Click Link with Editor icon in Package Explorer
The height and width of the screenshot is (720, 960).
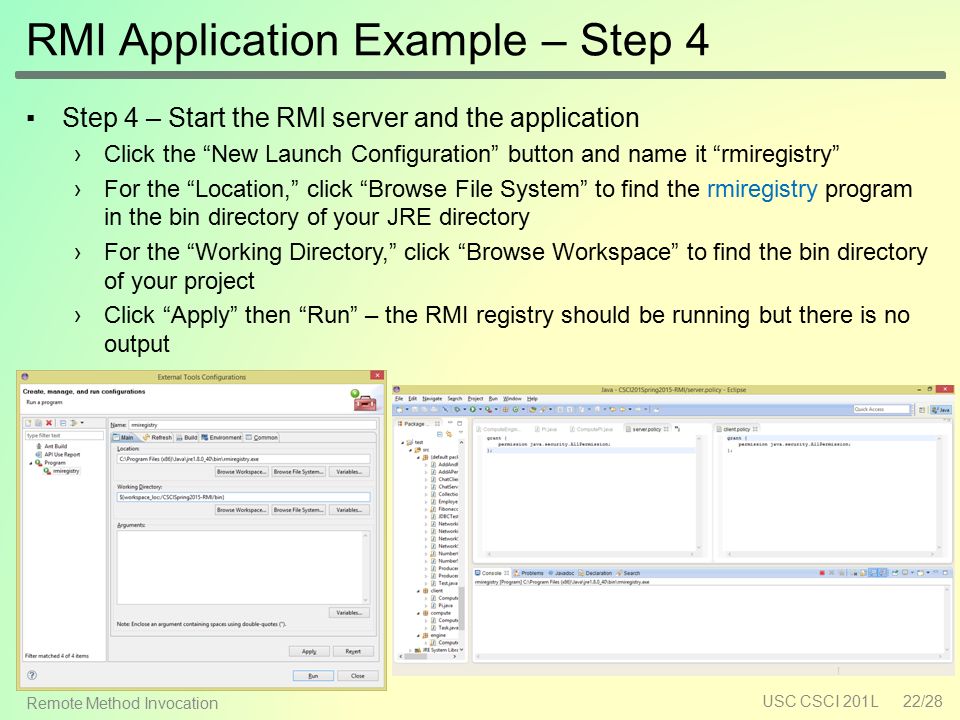point(449,434)
